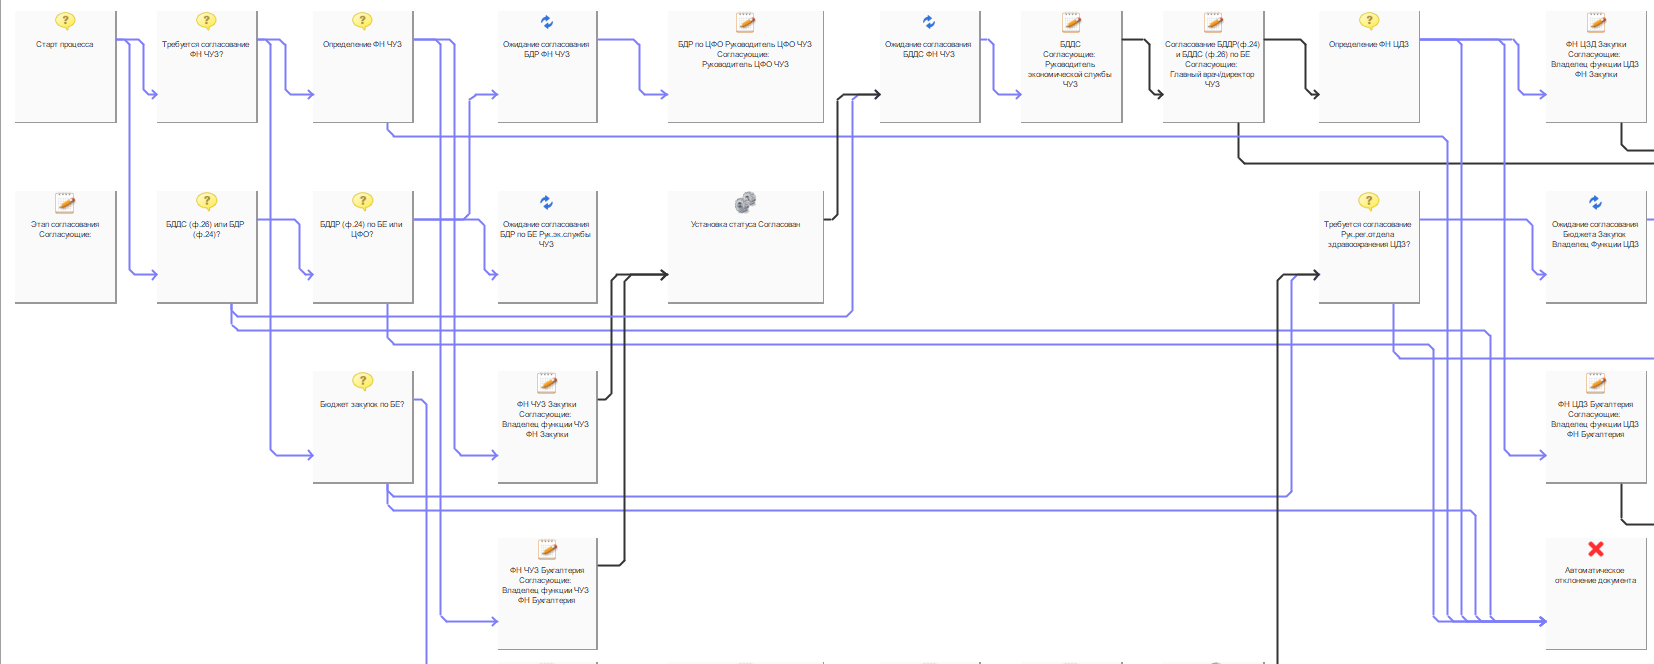Click the question icon on 'Старт процесса' node
The width and height of the screenshot is (1654, 664).
tap(65, 21)
